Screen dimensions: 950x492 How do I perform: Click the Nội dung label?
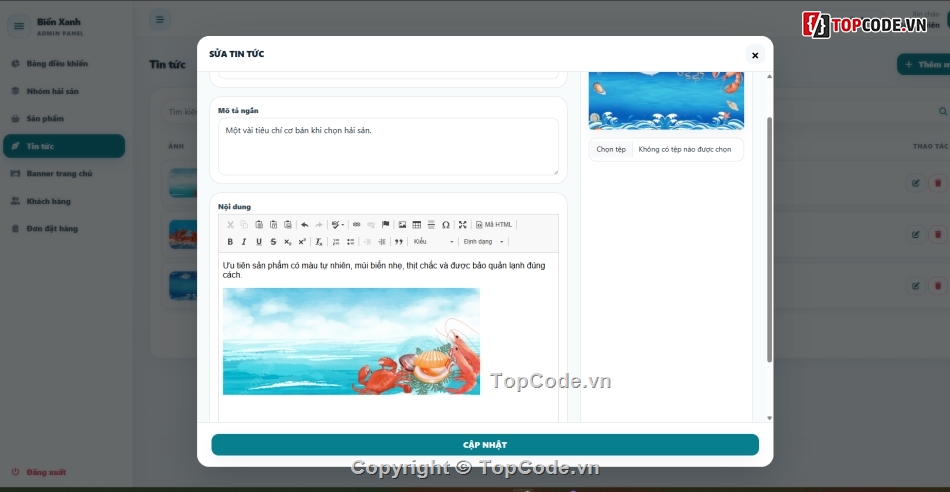click(234, 207)
